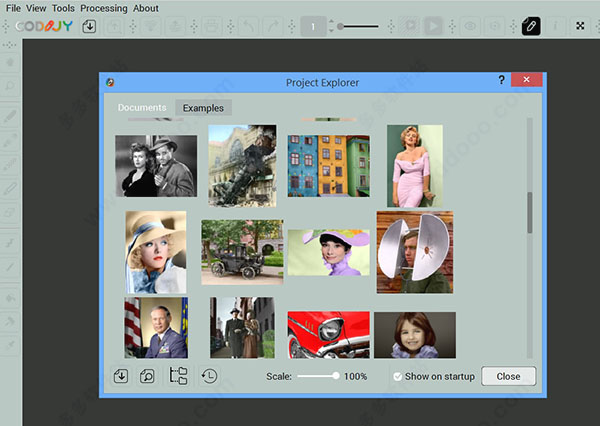
Task: Toggle the Show on startup checkbox
Action: pyautogui.click(x=398, y=377)
